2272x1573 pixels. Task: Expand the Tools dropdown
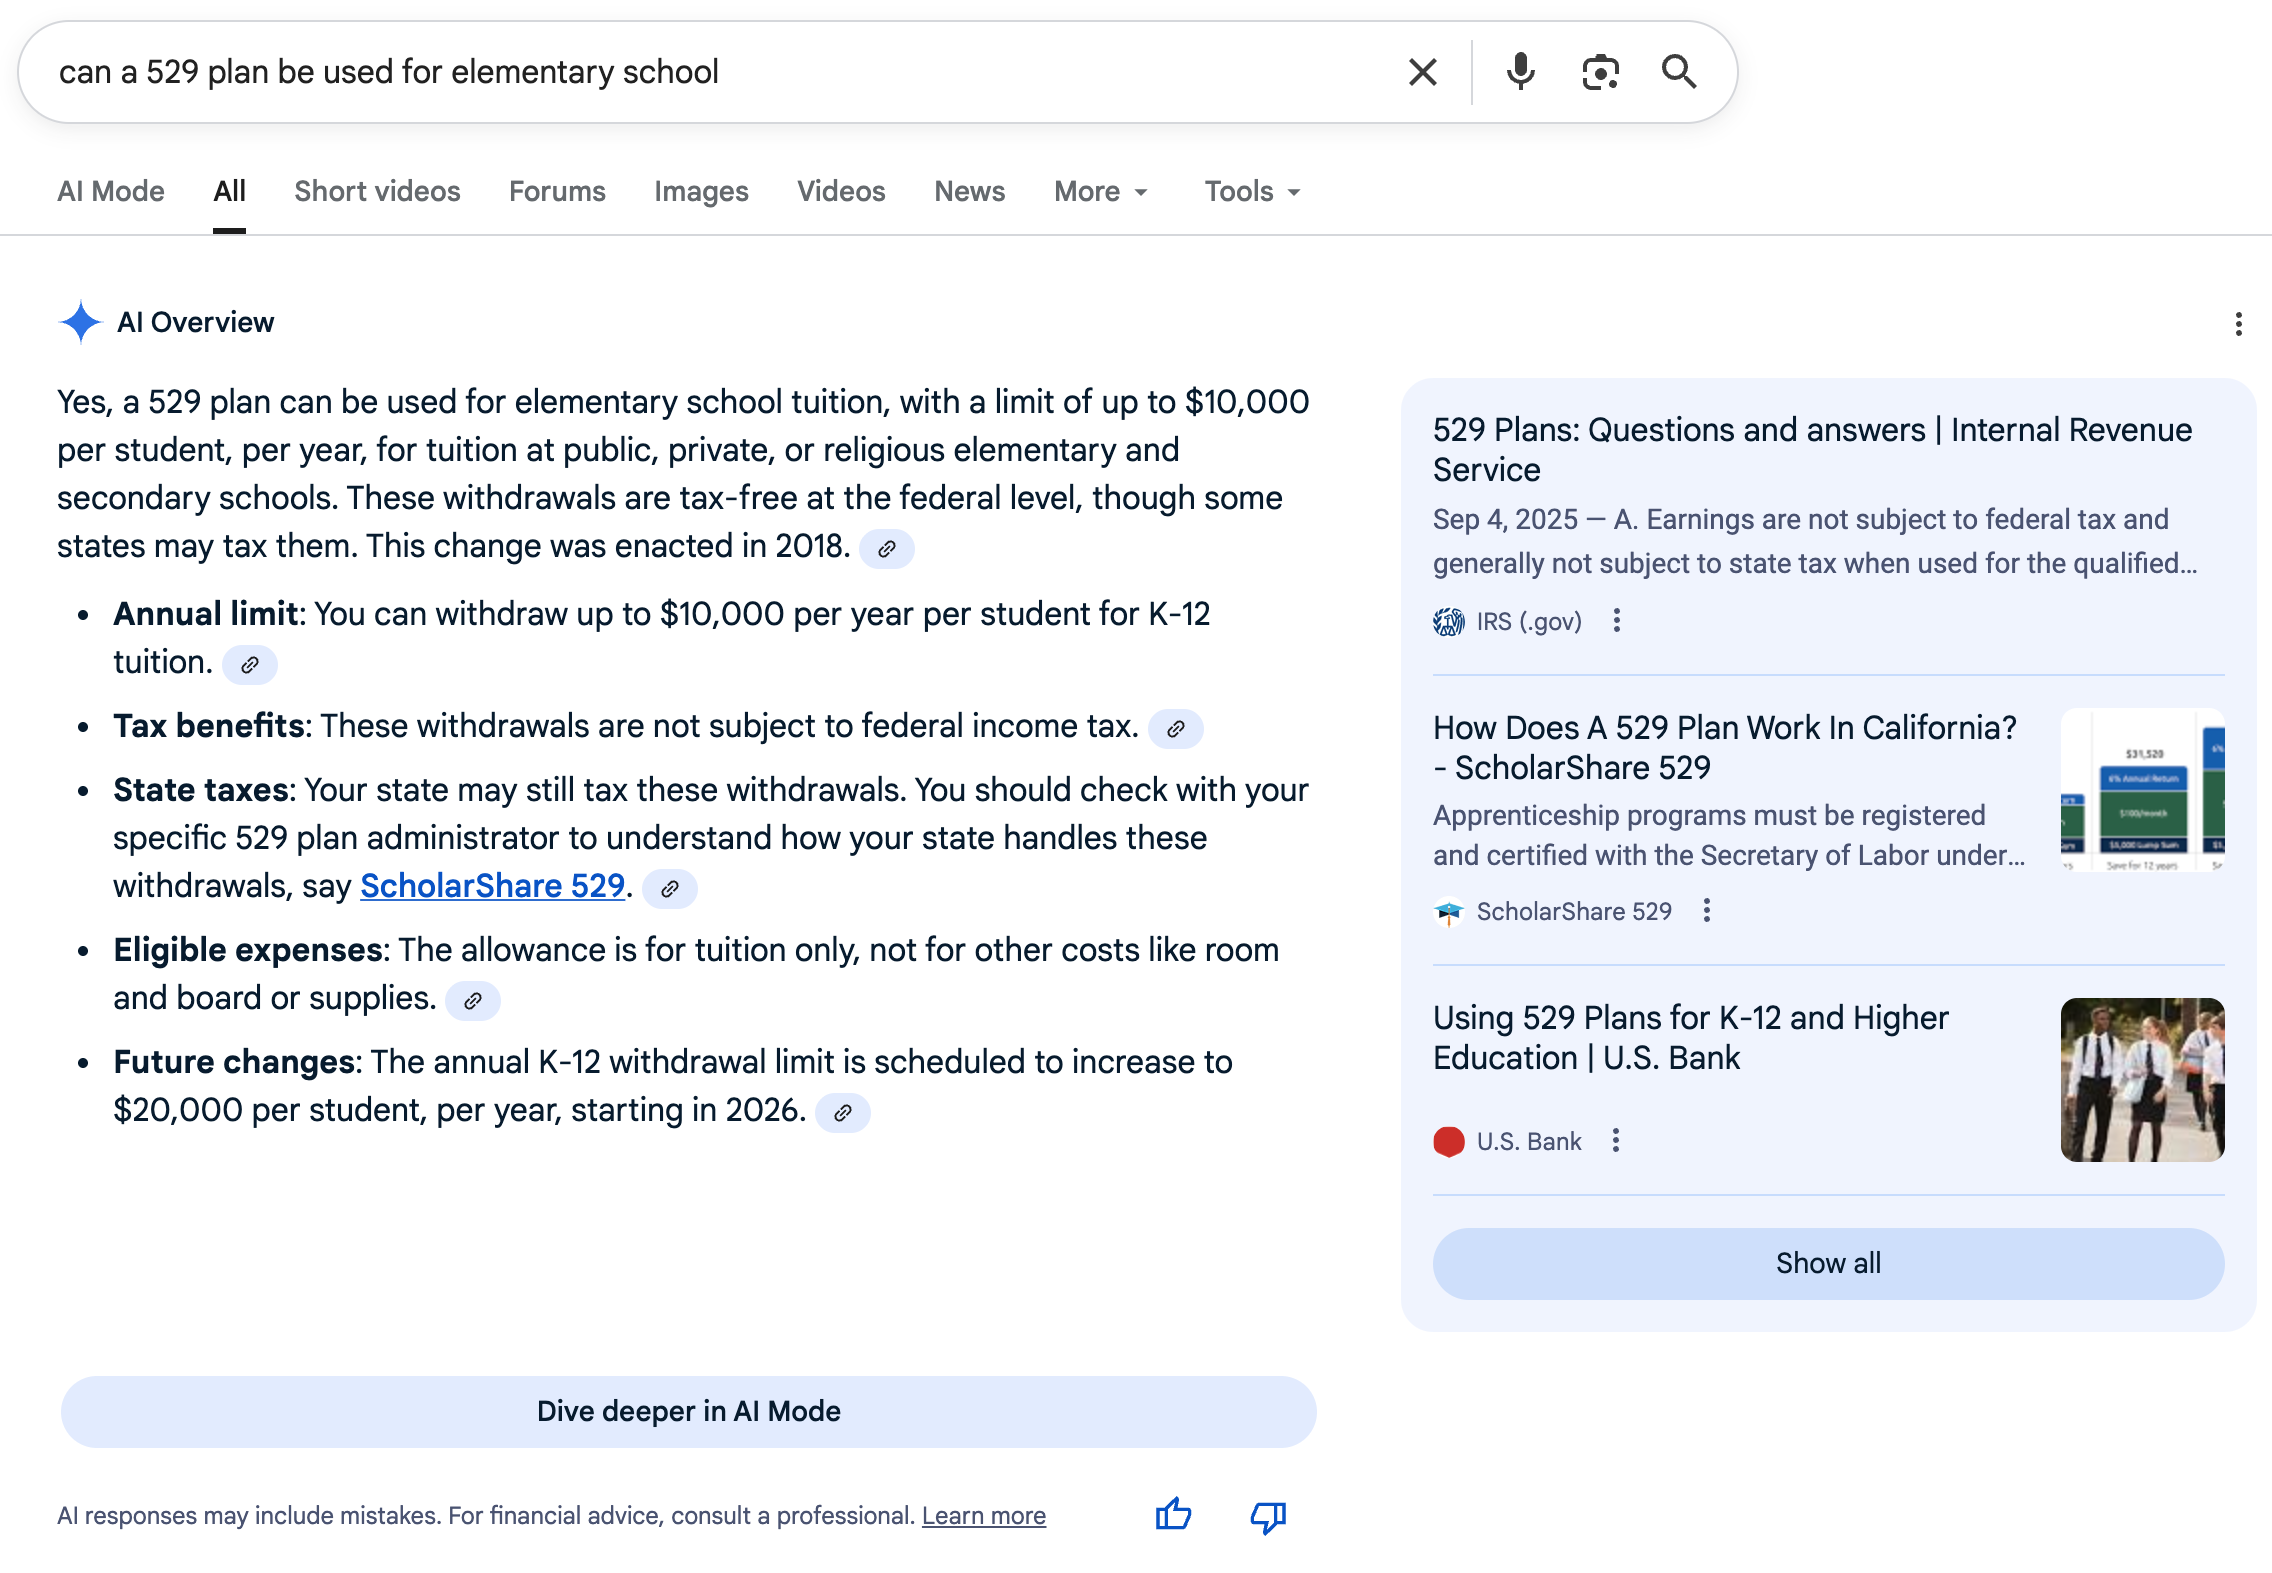[1252, 192]
